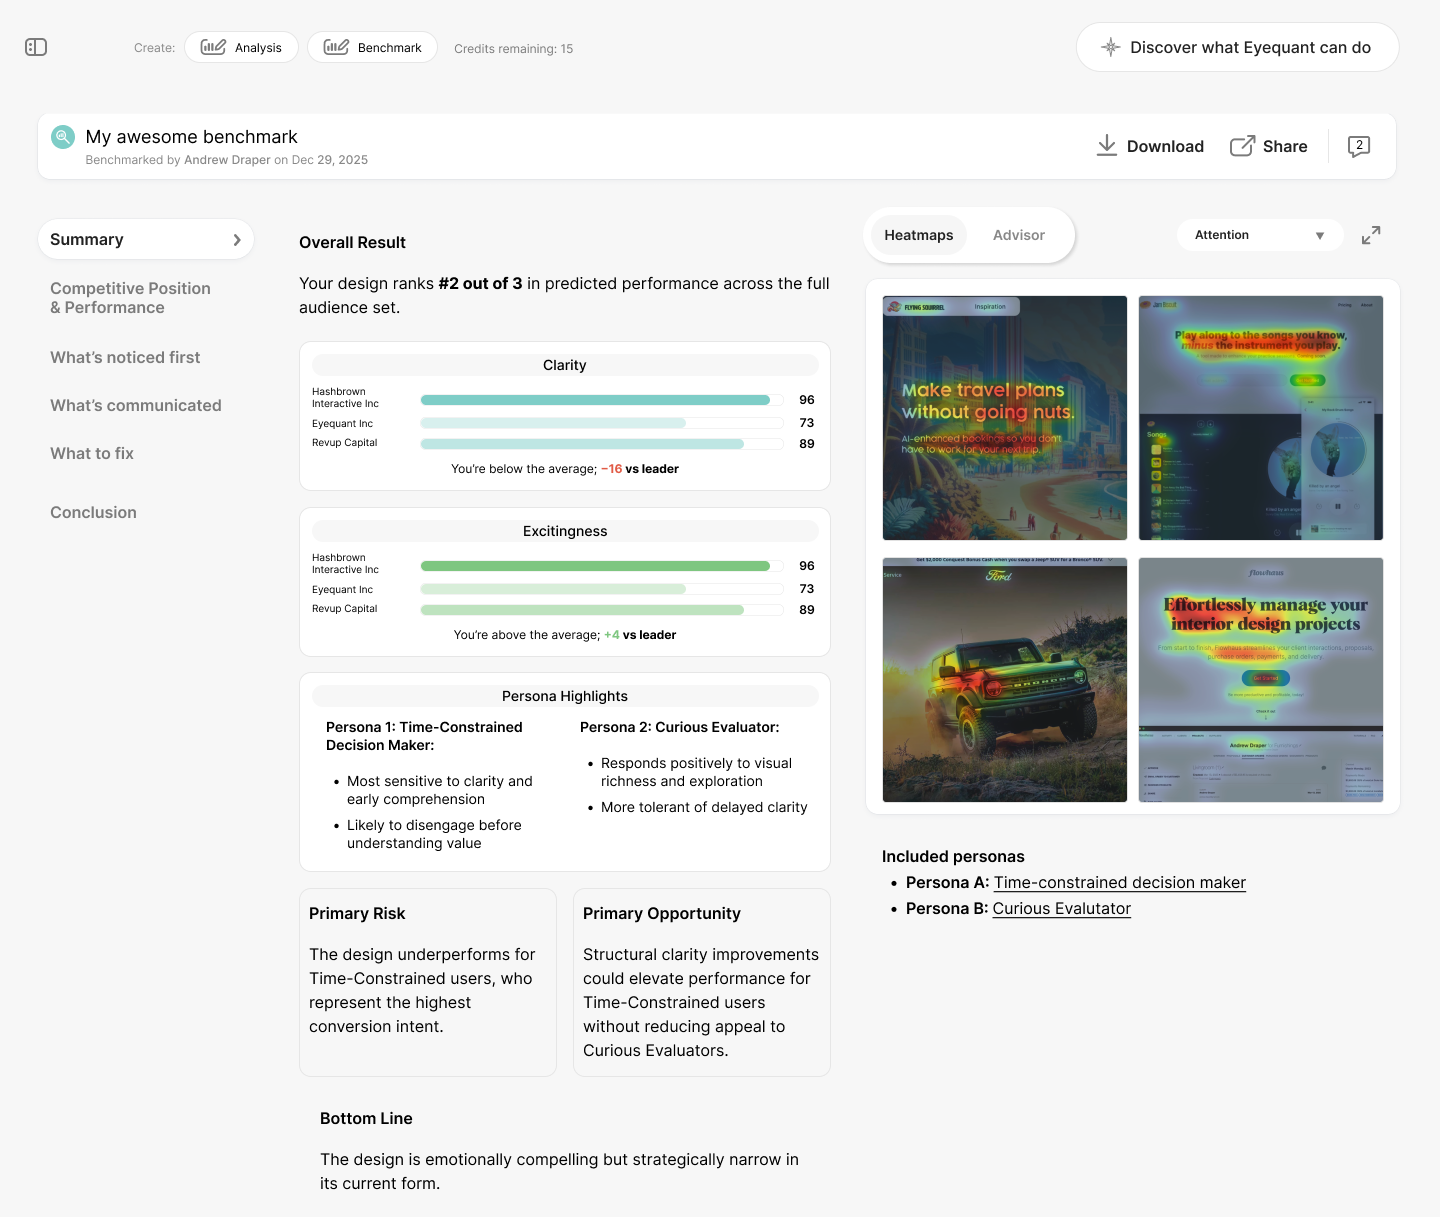Expand the Summary section chevron
The height and width of the screenshot is (1217, 1440).
[x=237, y=240]
